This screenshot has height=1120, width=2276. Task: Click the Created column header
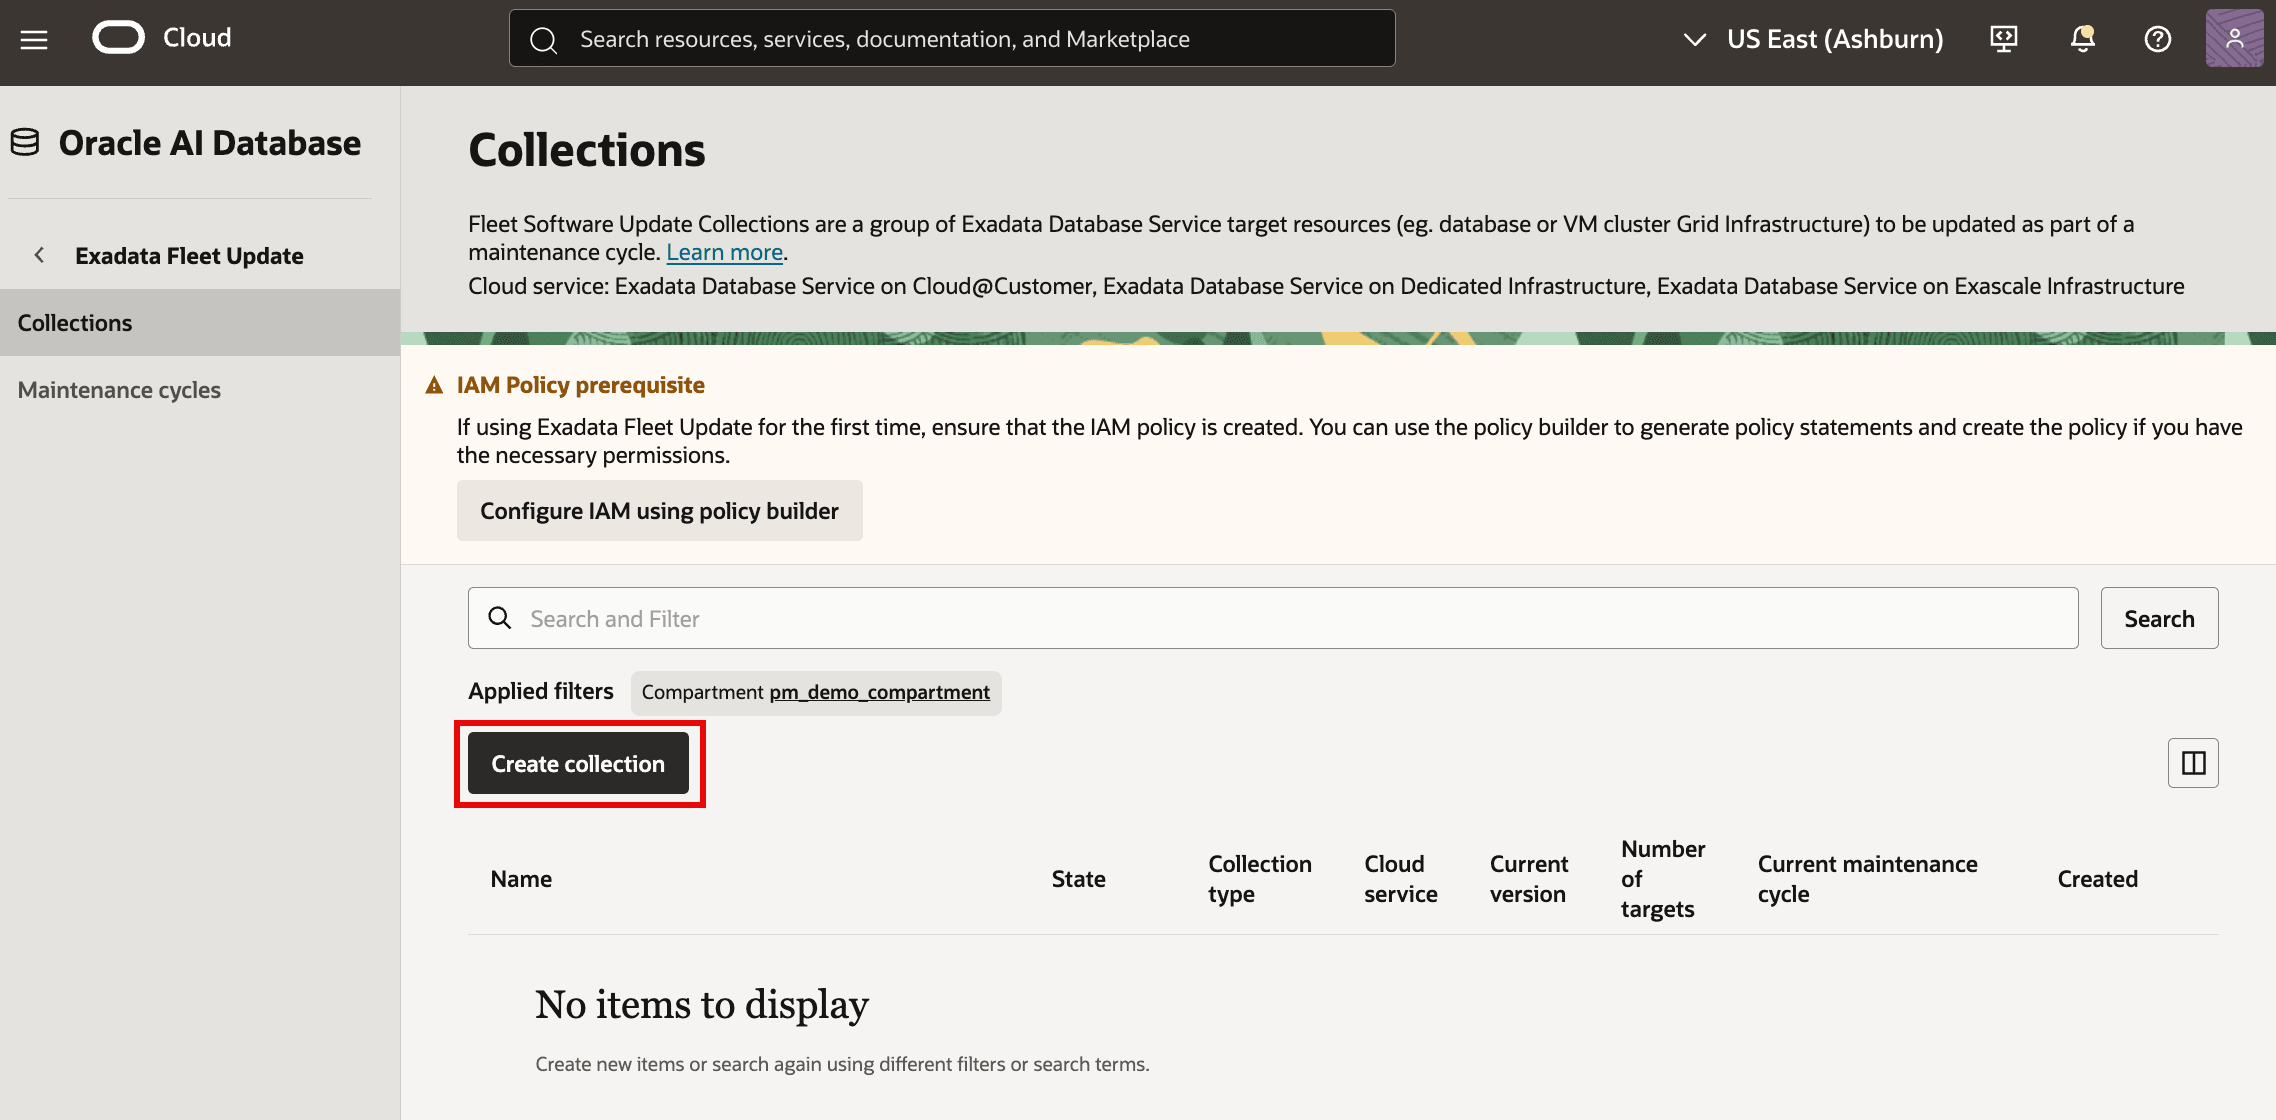(2098, 879)
